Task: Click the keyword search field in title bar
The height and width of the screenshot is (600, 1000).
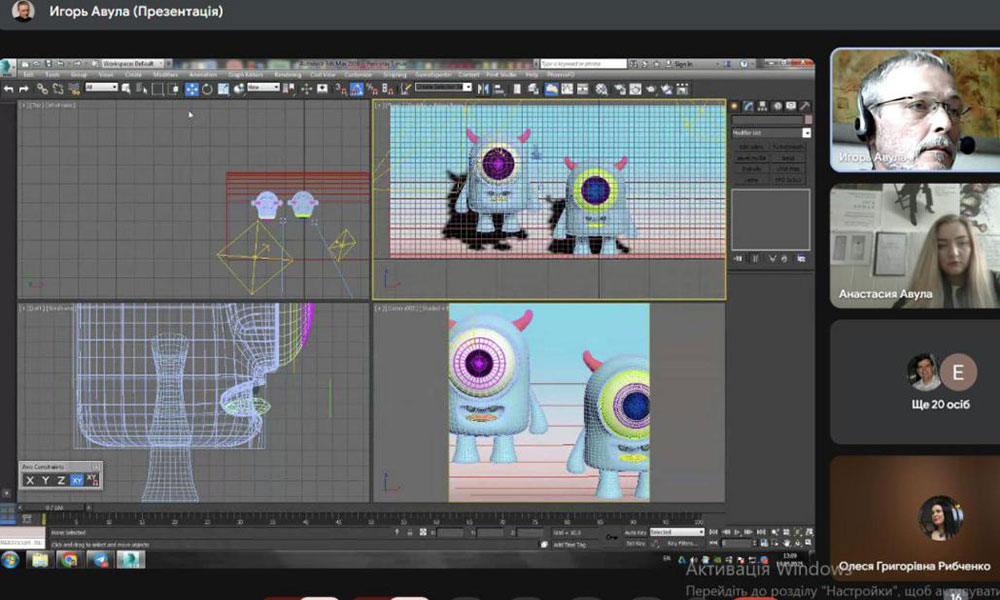Action: tap(583, 64)
